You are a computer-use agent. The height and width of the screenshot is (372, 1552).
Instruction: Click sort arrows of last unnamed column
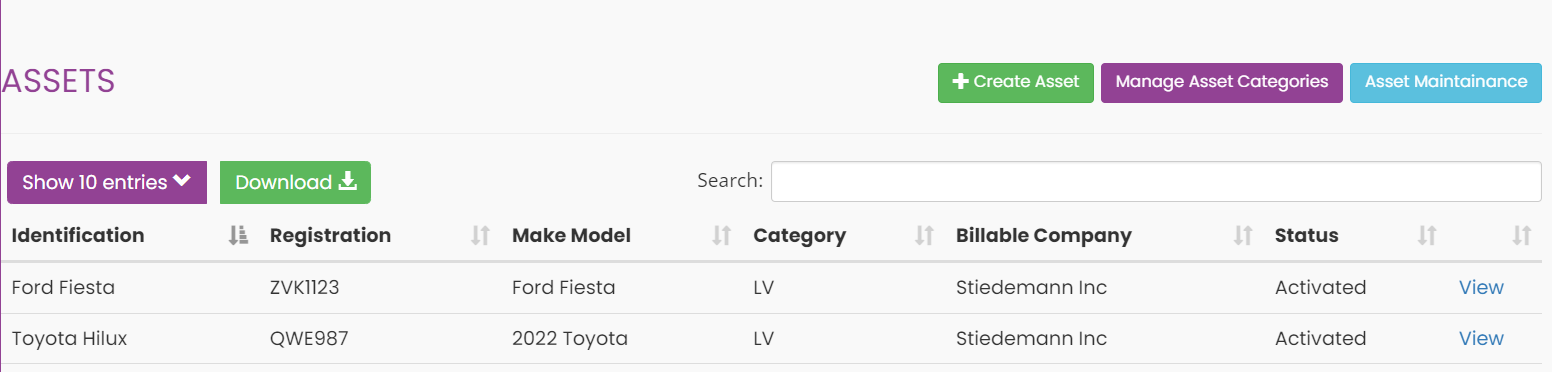pyautogui.click(x=1522, y=236)
